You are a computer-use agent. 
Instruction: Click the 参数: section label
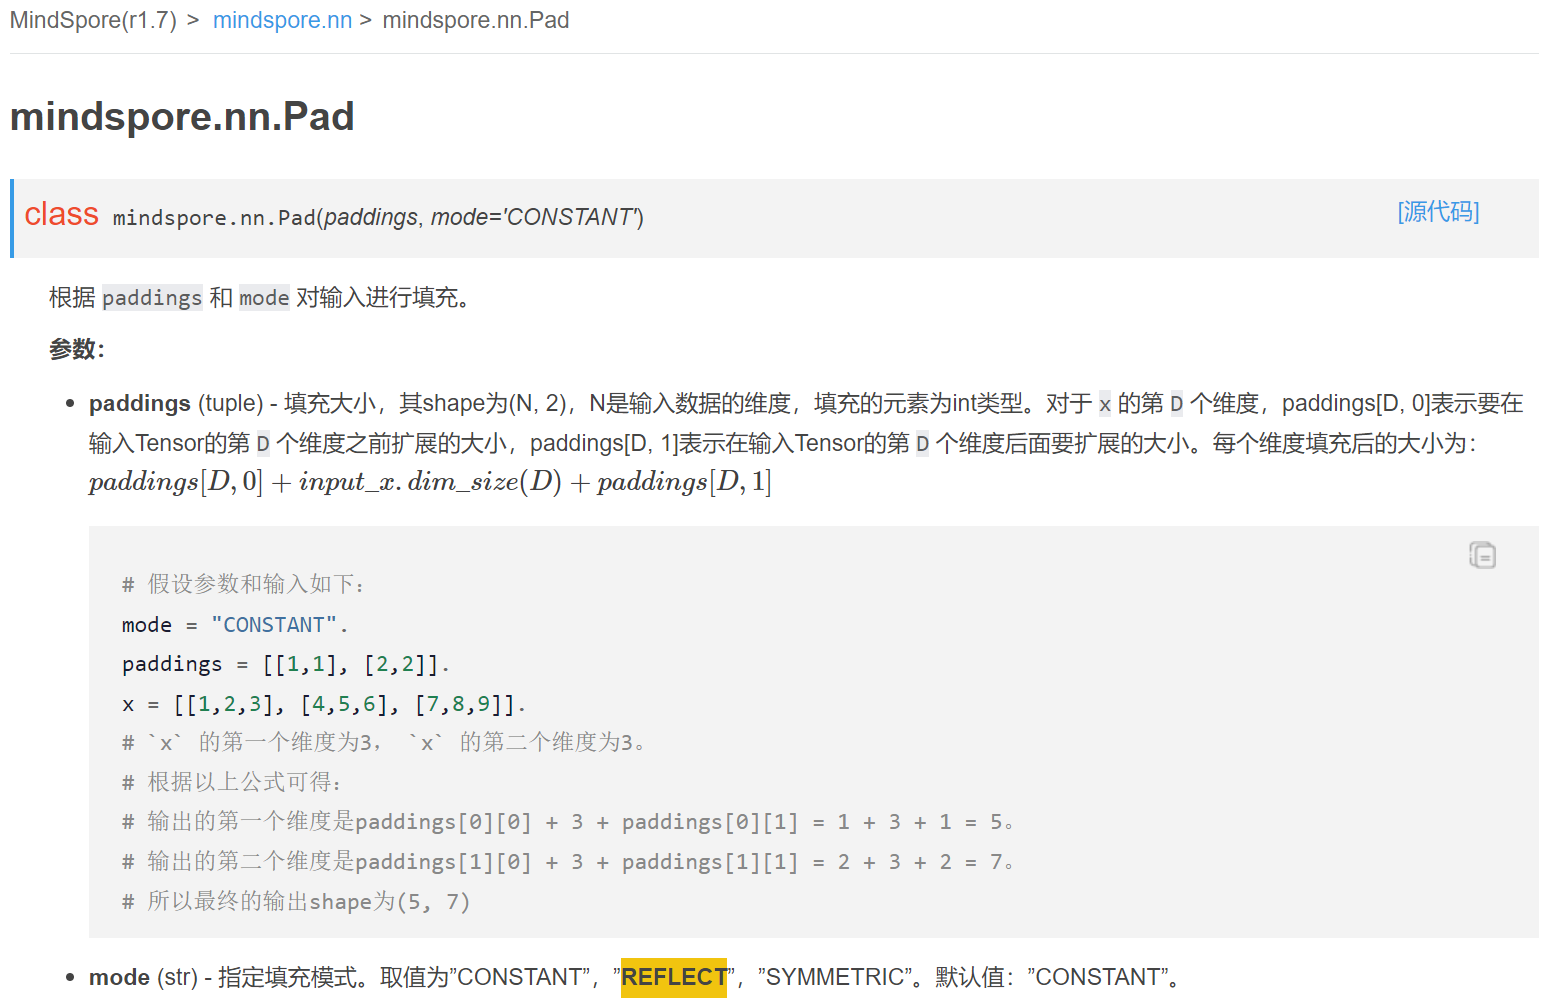(x=77, y=349)
